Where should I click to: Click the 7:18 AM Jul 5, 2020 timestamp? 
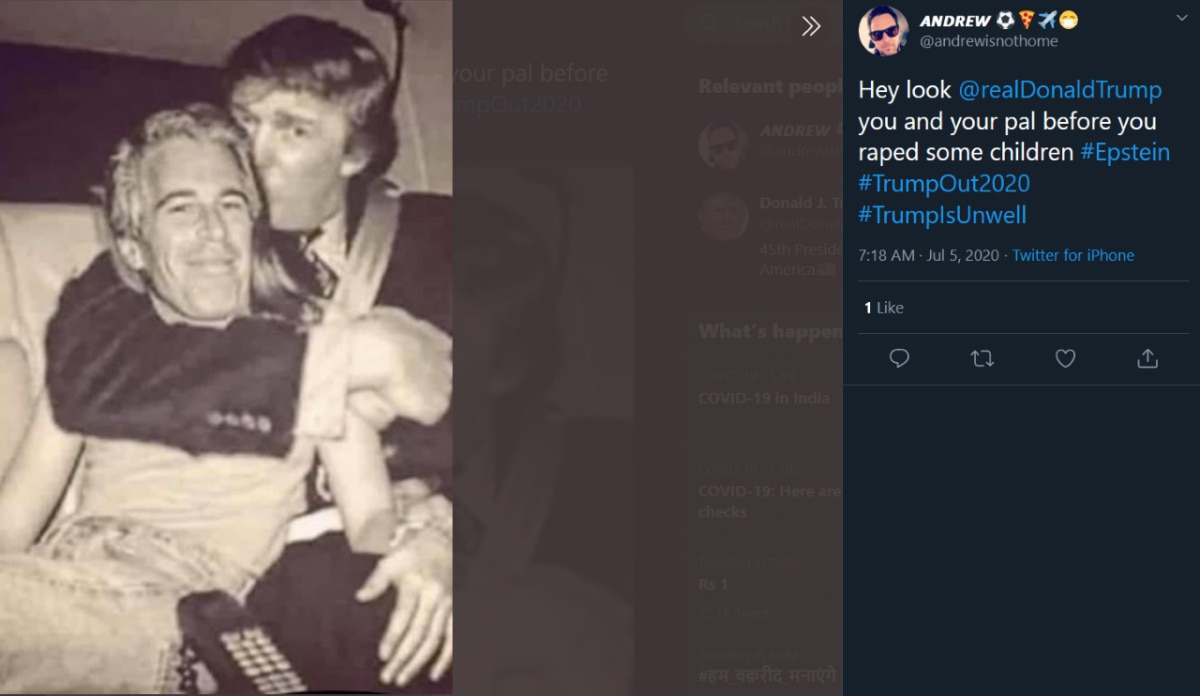pyautogui.click(x=930, y=255)
